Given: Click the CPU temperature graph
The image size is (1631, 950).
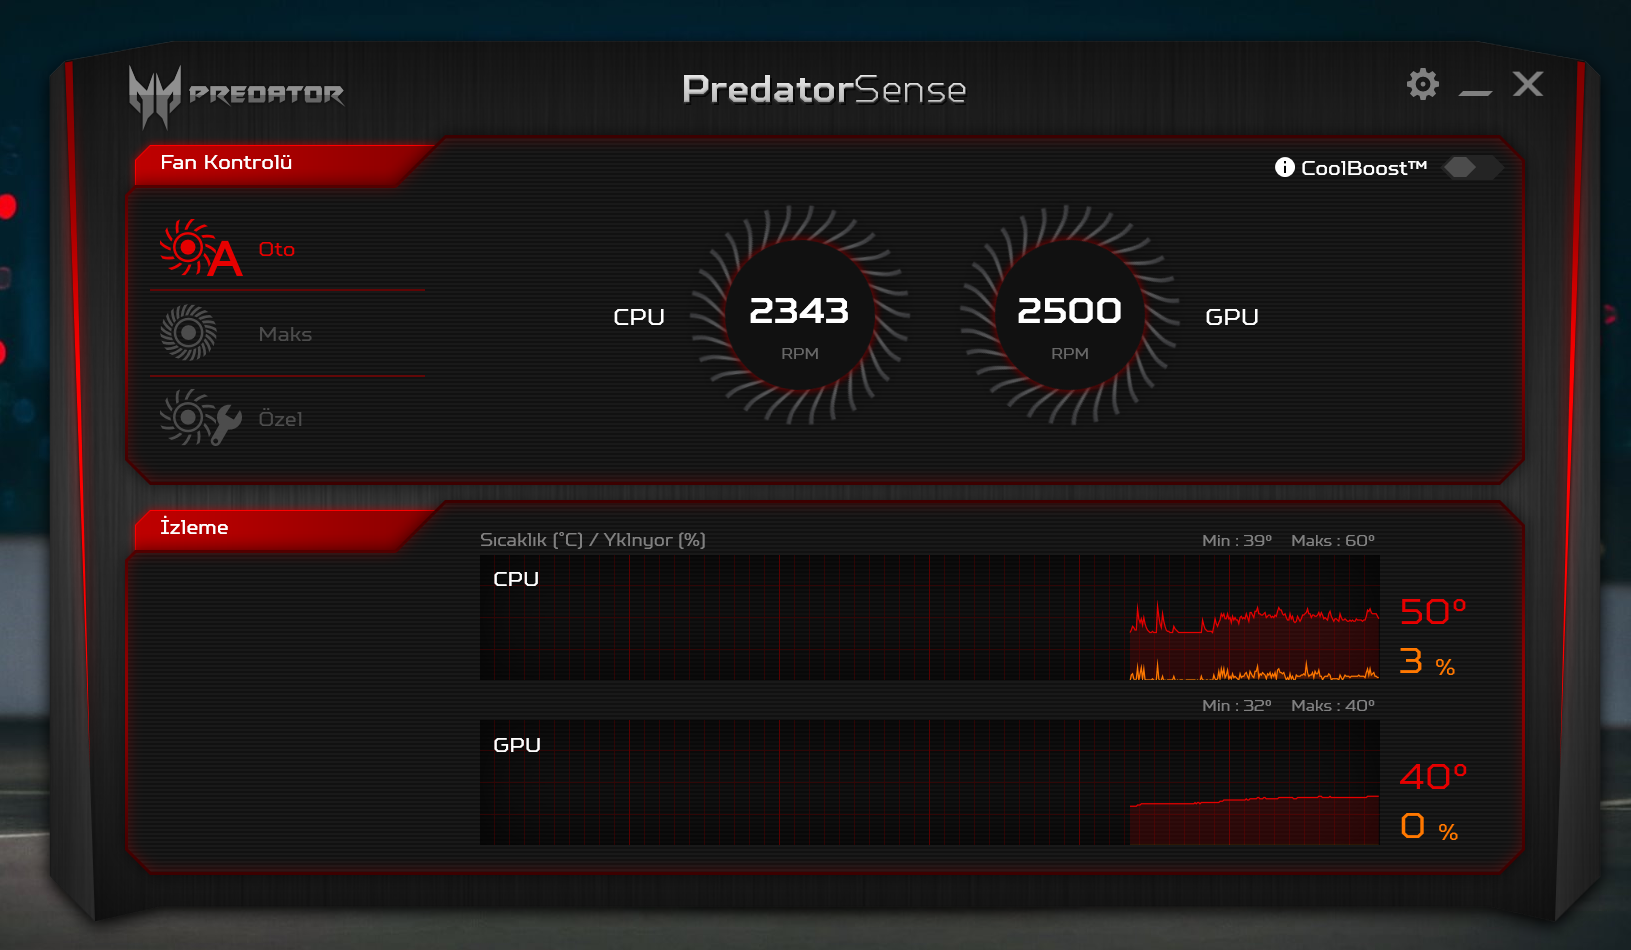Looking at the screenshot, I should 930,618.
